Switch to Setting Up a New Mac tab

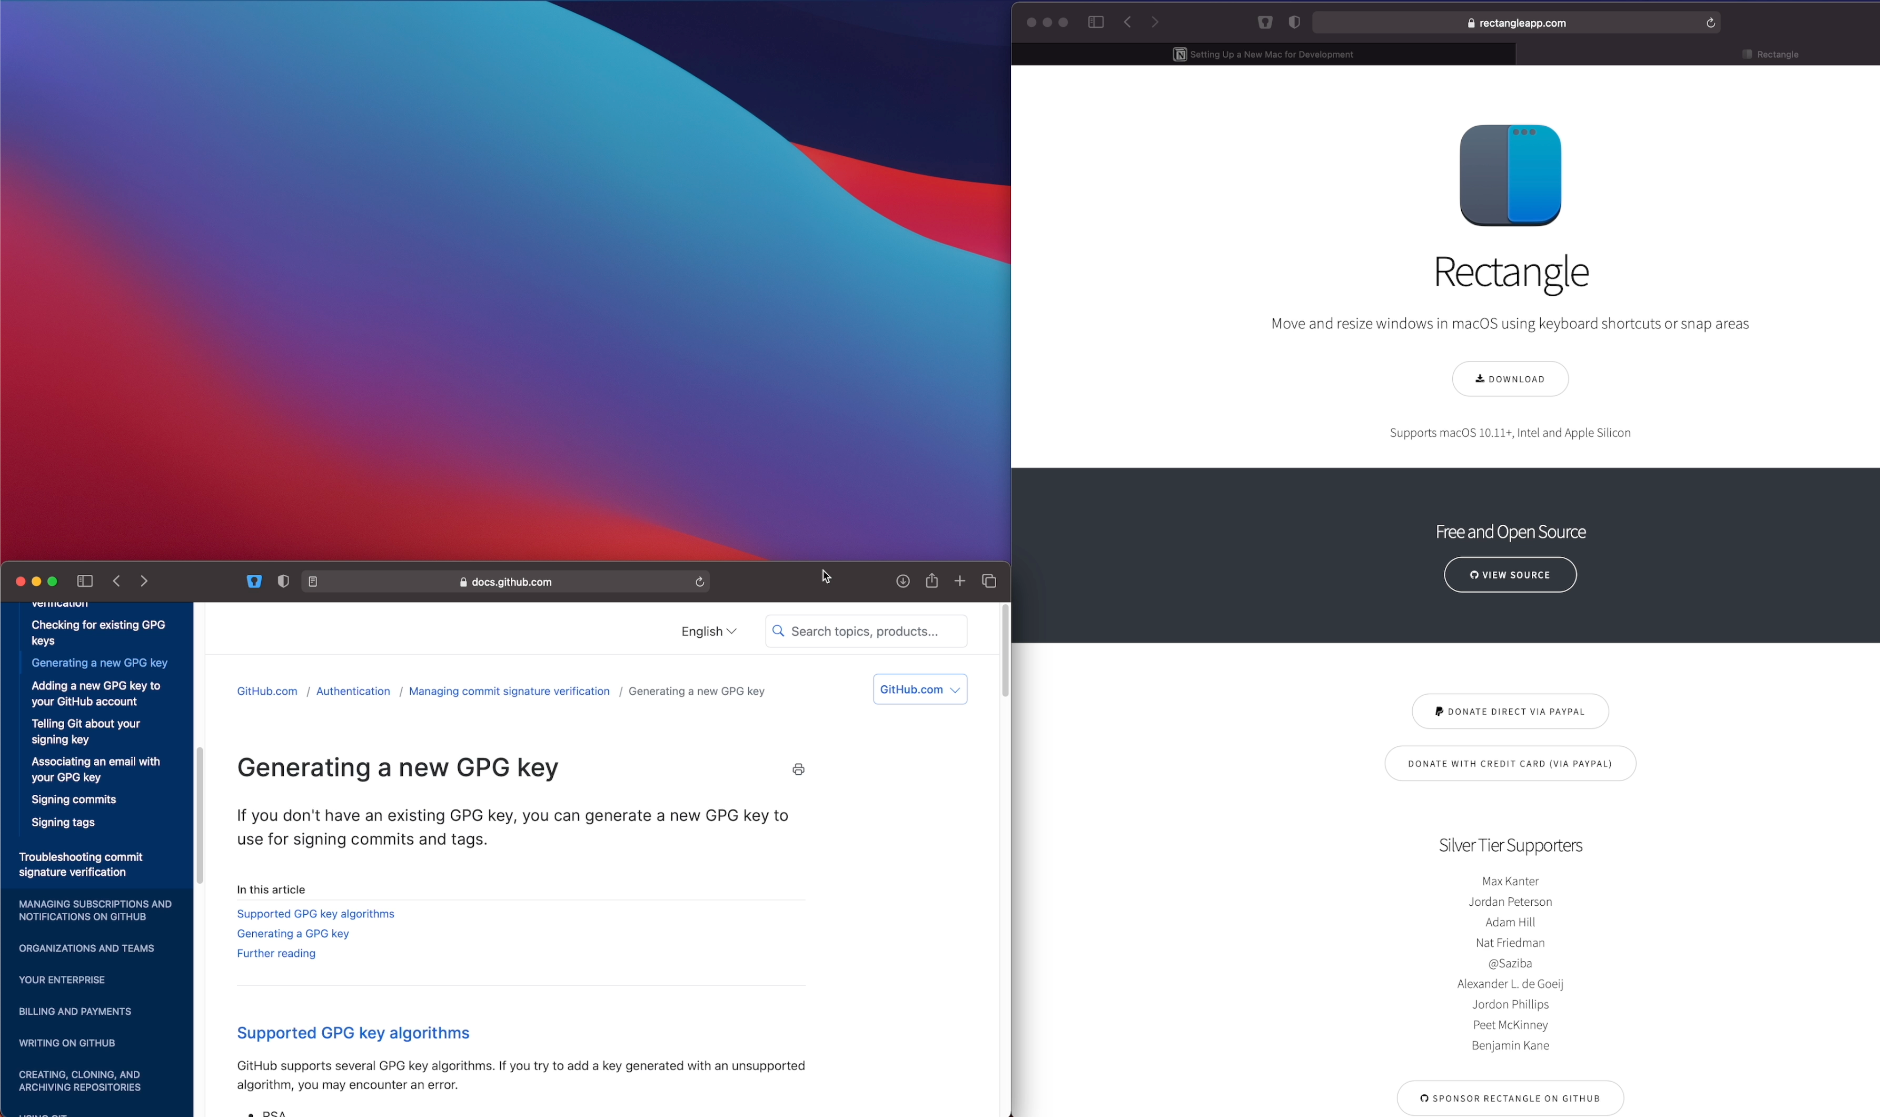tap(1264, 54)
